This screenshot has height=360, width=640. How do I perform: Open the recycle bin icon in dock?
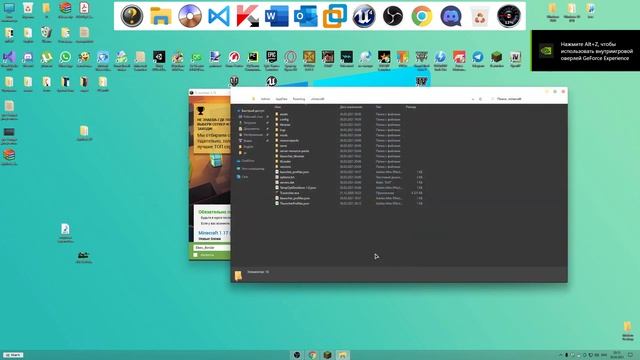tap(480, 17)
